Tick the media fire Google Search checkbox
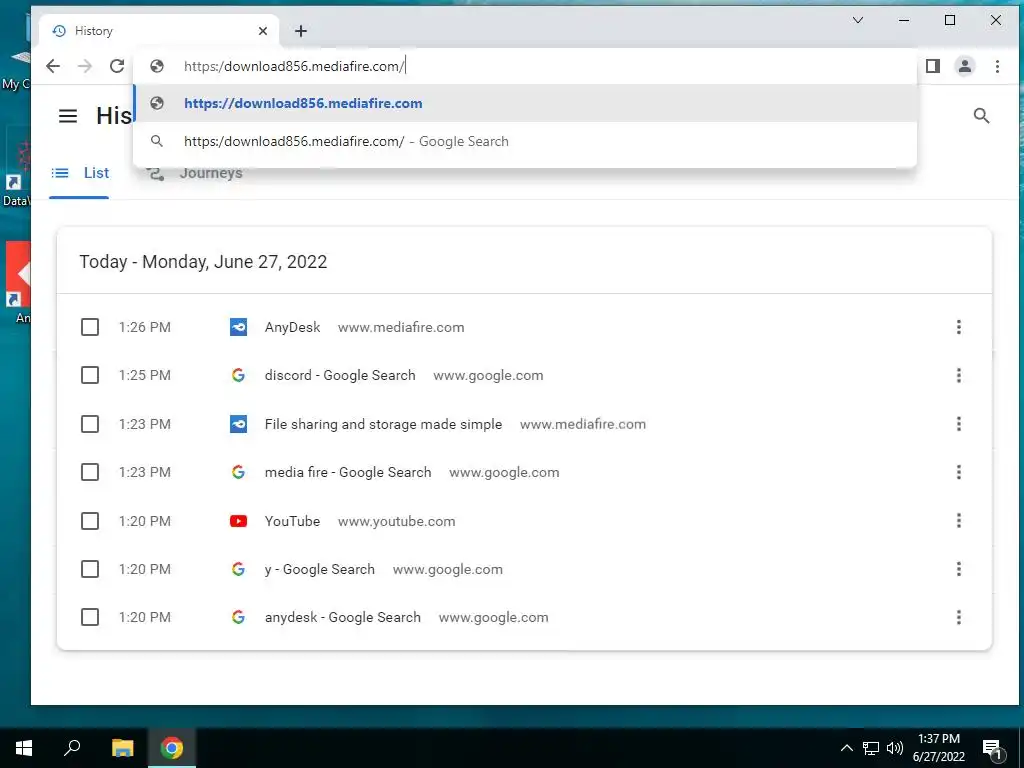The width and height of the screenshot is (1024, 768). [x=89, y=472]
